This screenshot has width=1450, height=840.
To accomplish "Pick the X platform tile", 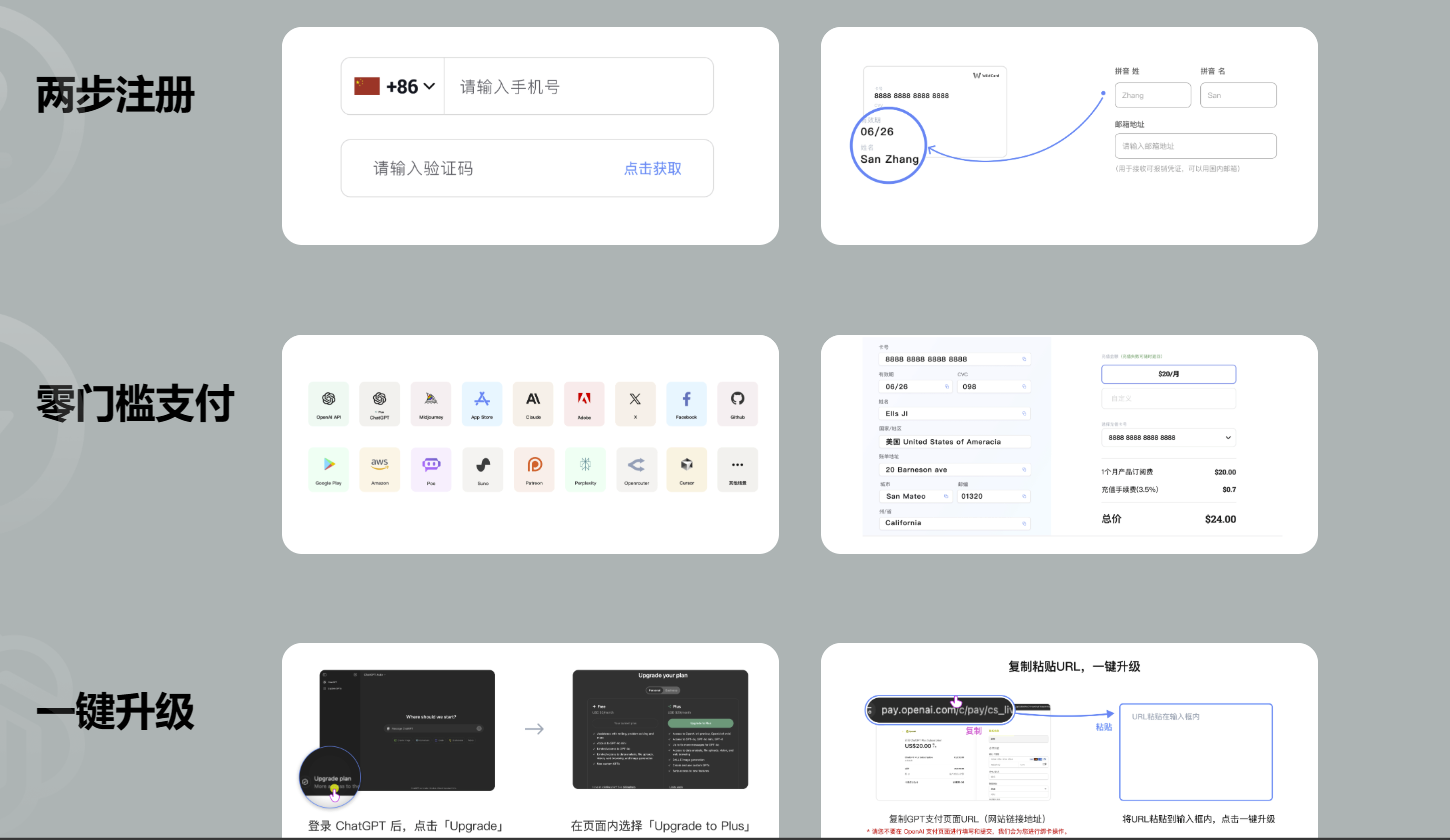I will pyautogui.click(x=635, y=403).
